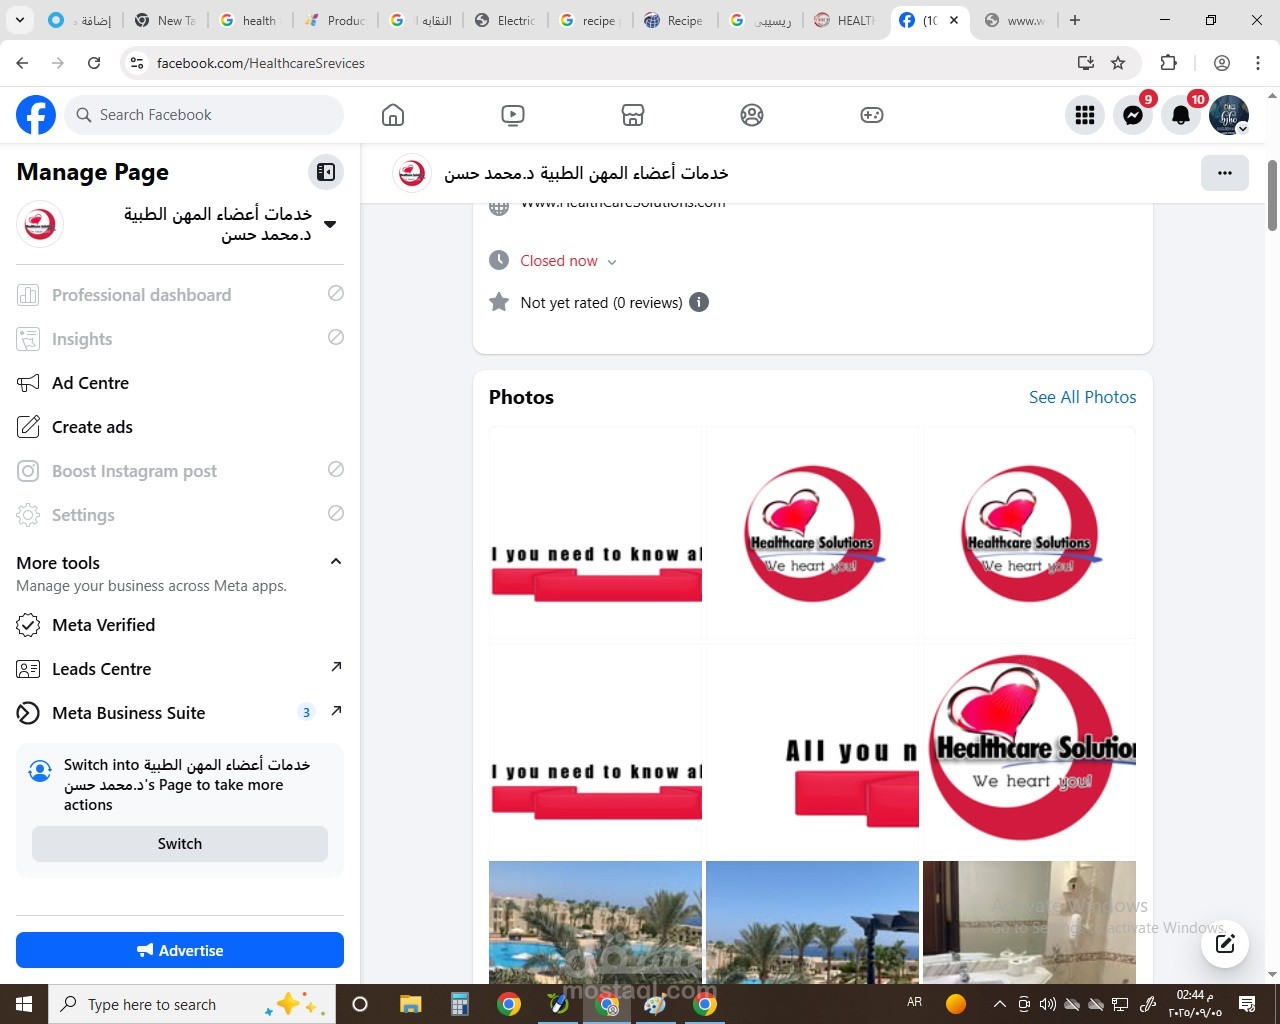Image resolution: width=1280 pixels, height=1024 pixels.
Task: Expand Closed now opening hours
Action: click(568, 261)
